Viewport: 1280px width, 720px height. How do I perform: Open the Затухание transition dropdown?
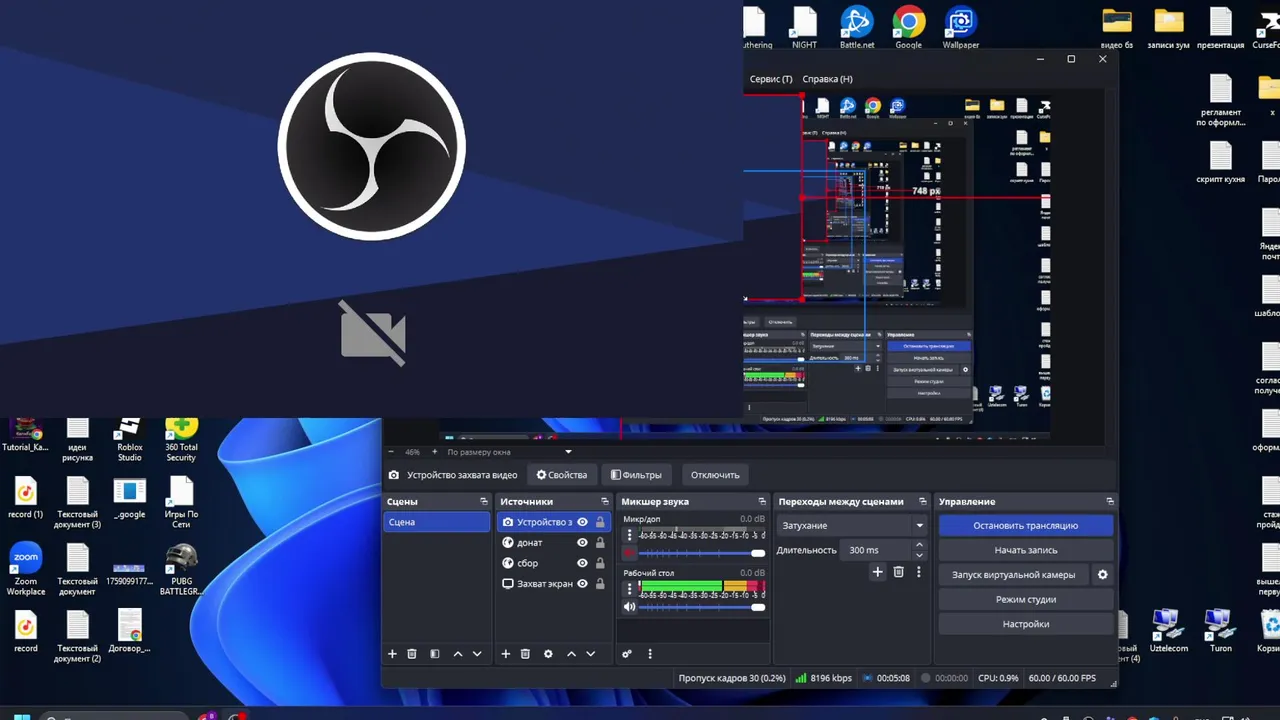[853, 525]
